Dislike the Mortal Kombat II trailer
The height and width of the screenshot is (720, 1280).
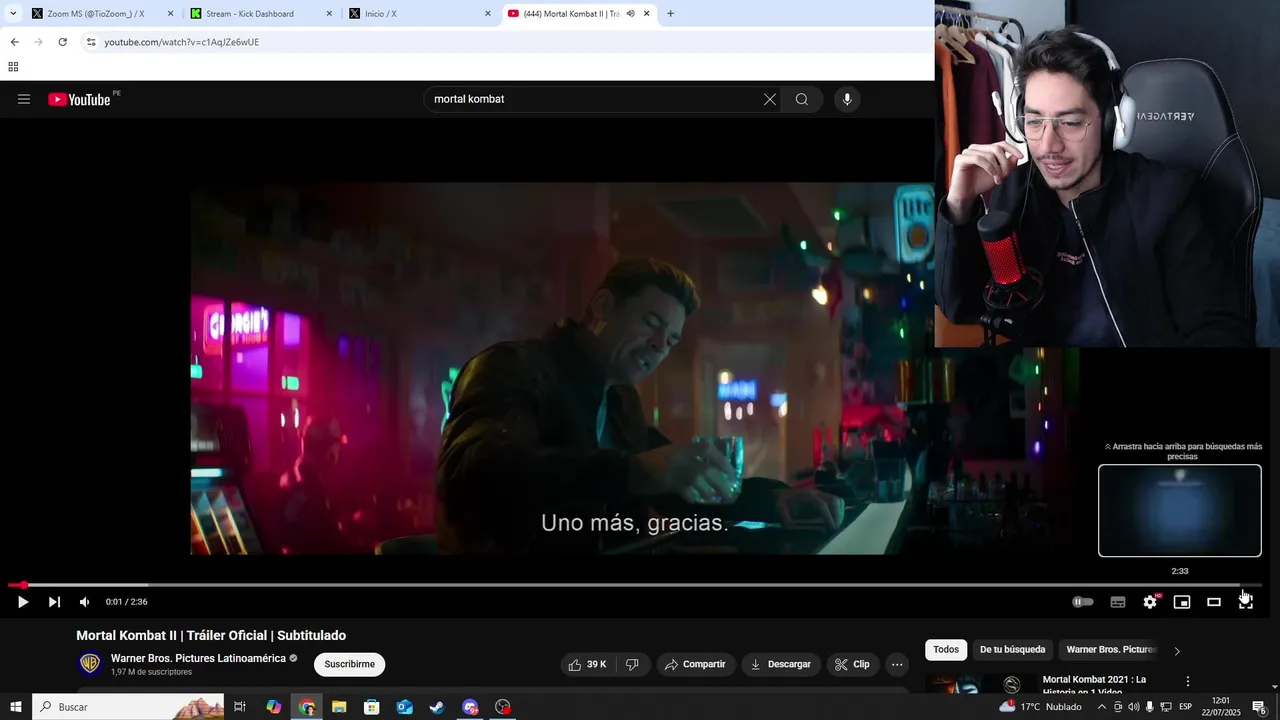point(632,664)
